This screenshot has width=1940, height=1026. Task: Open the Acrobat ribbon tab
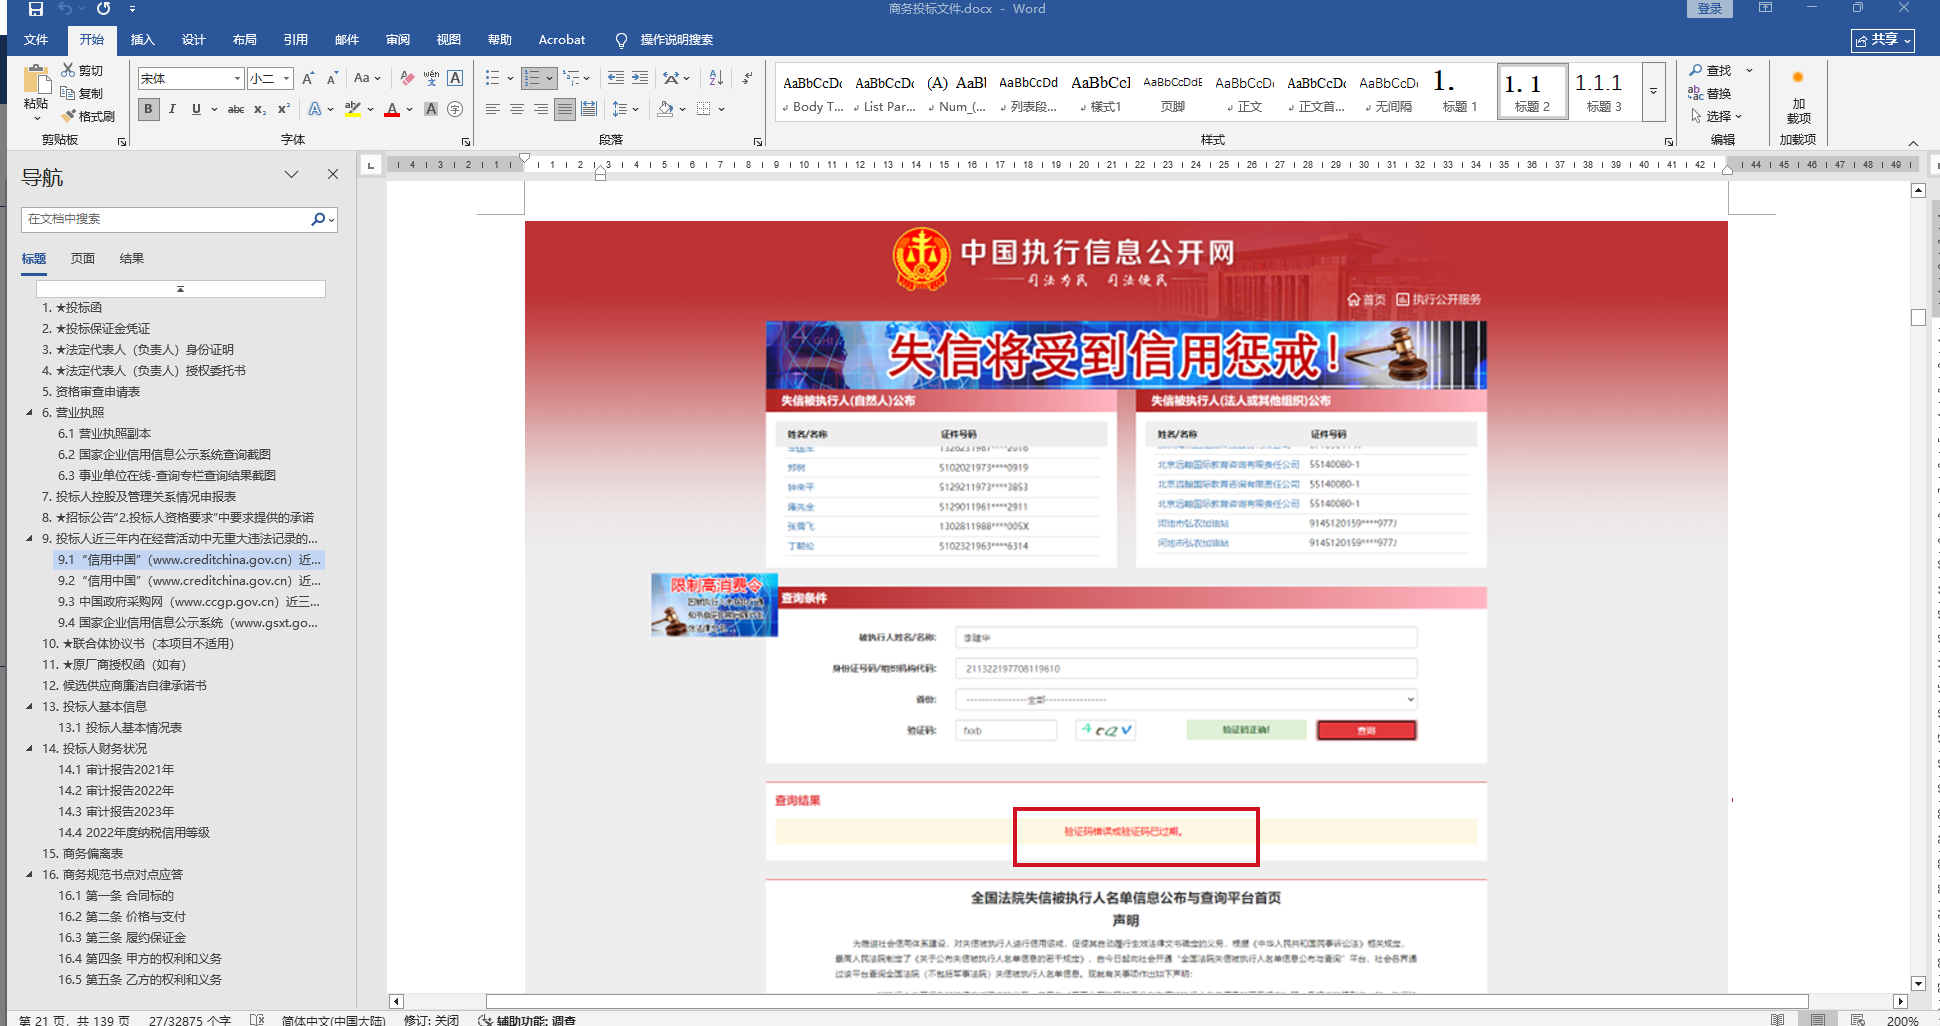[x=562, y=40]
